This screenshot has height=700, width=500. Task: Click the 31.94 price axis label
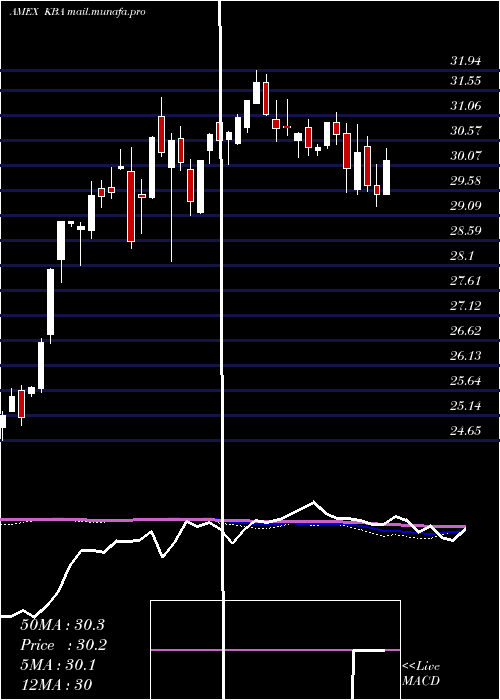point(465,61)
